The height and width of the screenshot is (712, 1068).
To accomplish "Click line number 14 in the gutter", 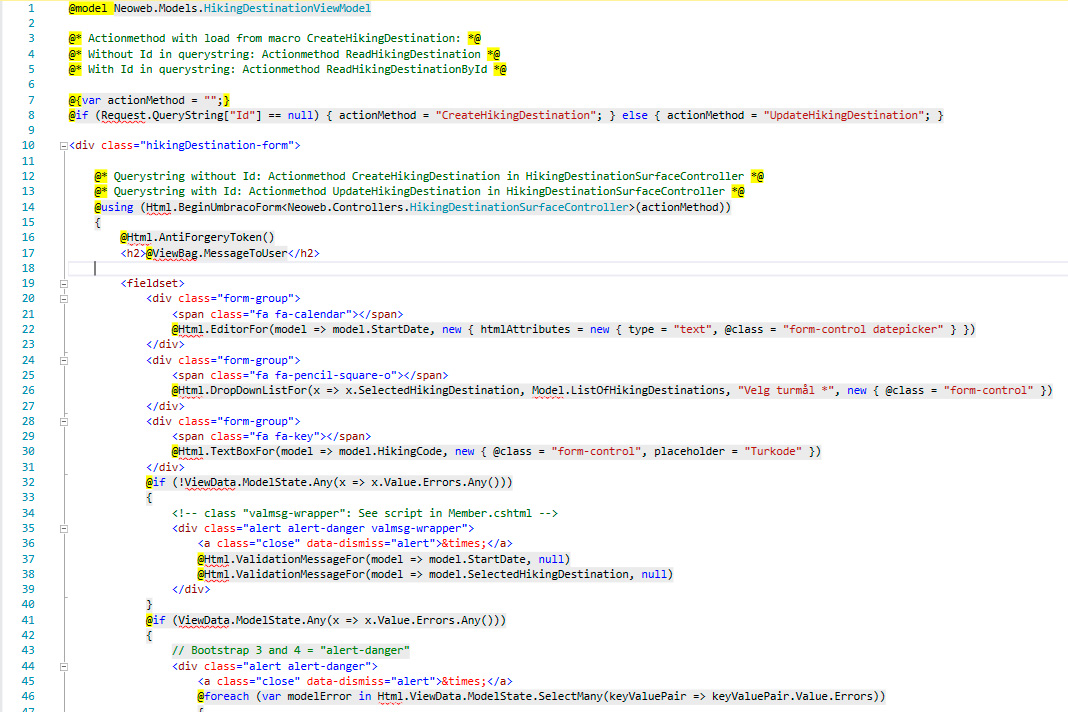I will click(28, 207).
